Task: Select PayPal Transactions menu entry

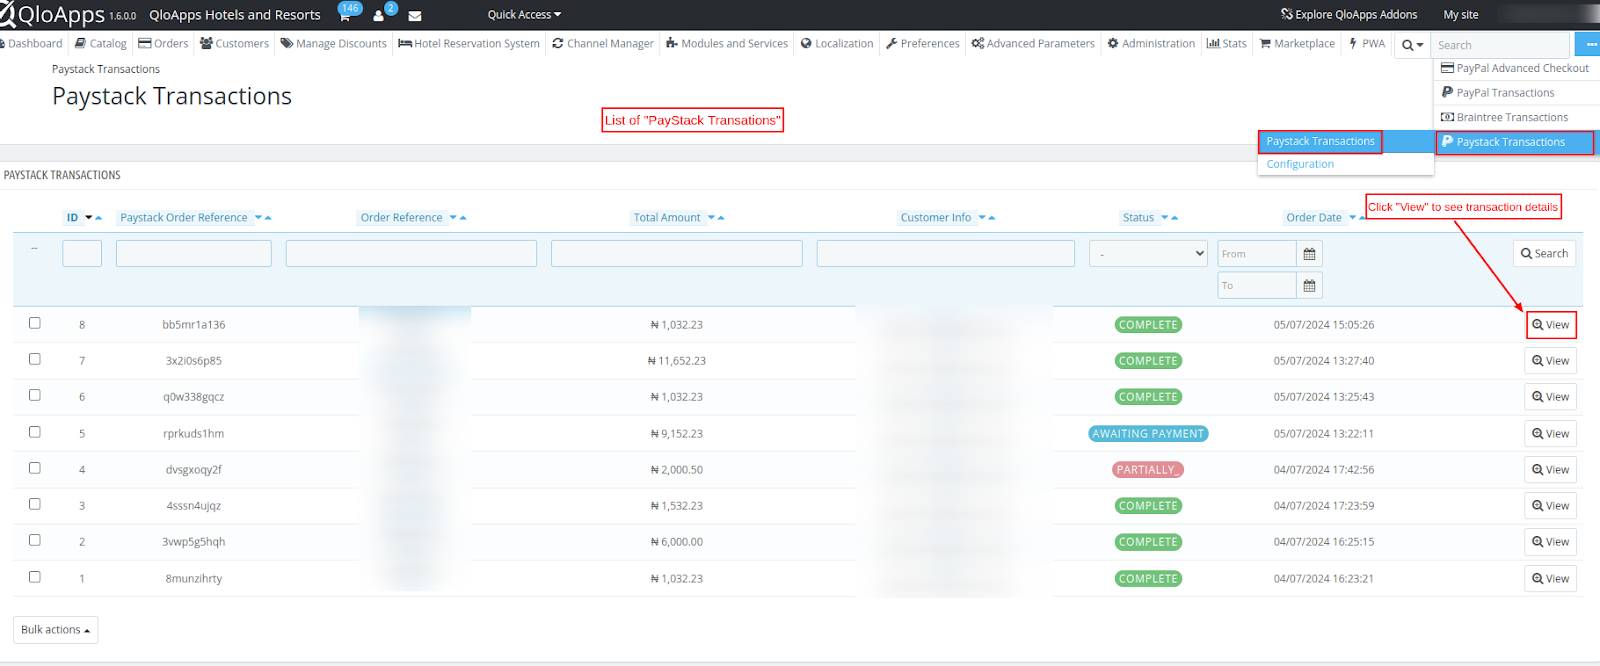Action: [1516, 93]
